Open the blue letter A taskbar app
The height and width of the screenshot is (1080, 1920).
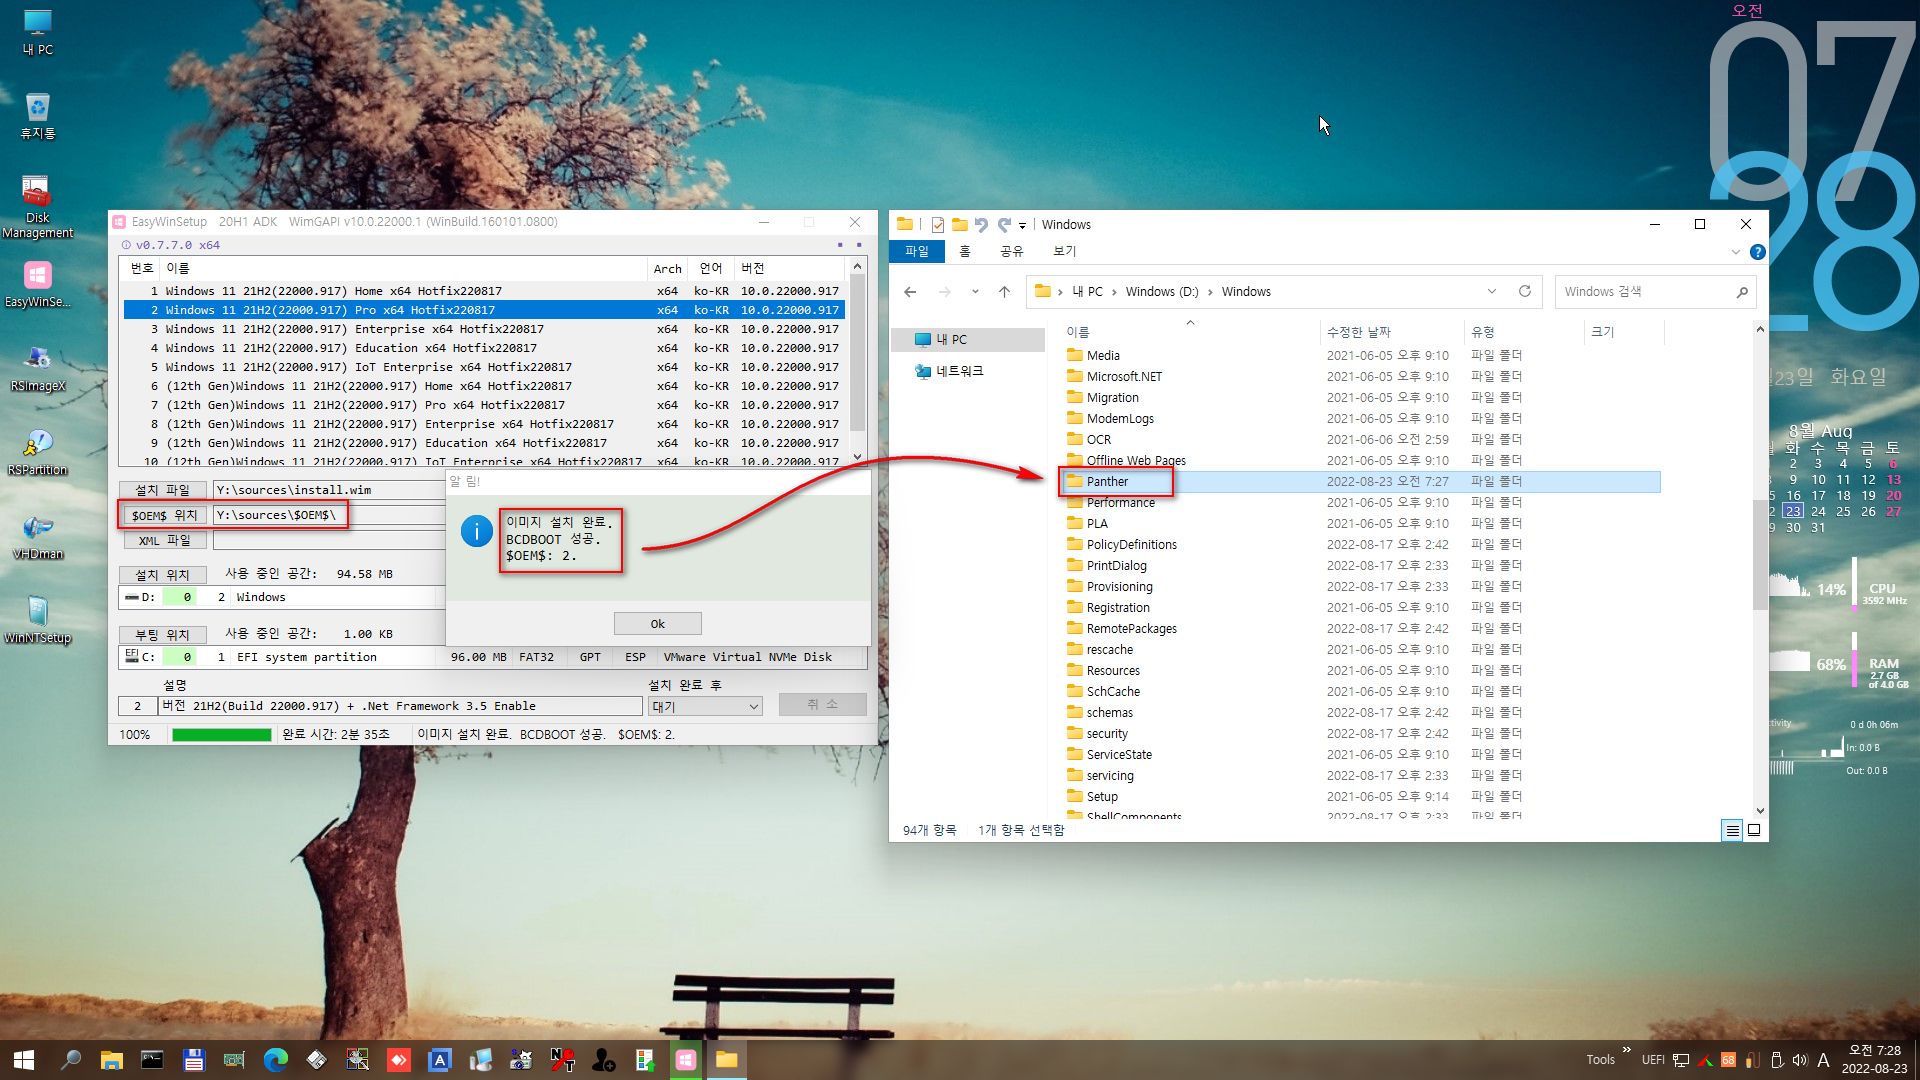tap(439, 1060)
